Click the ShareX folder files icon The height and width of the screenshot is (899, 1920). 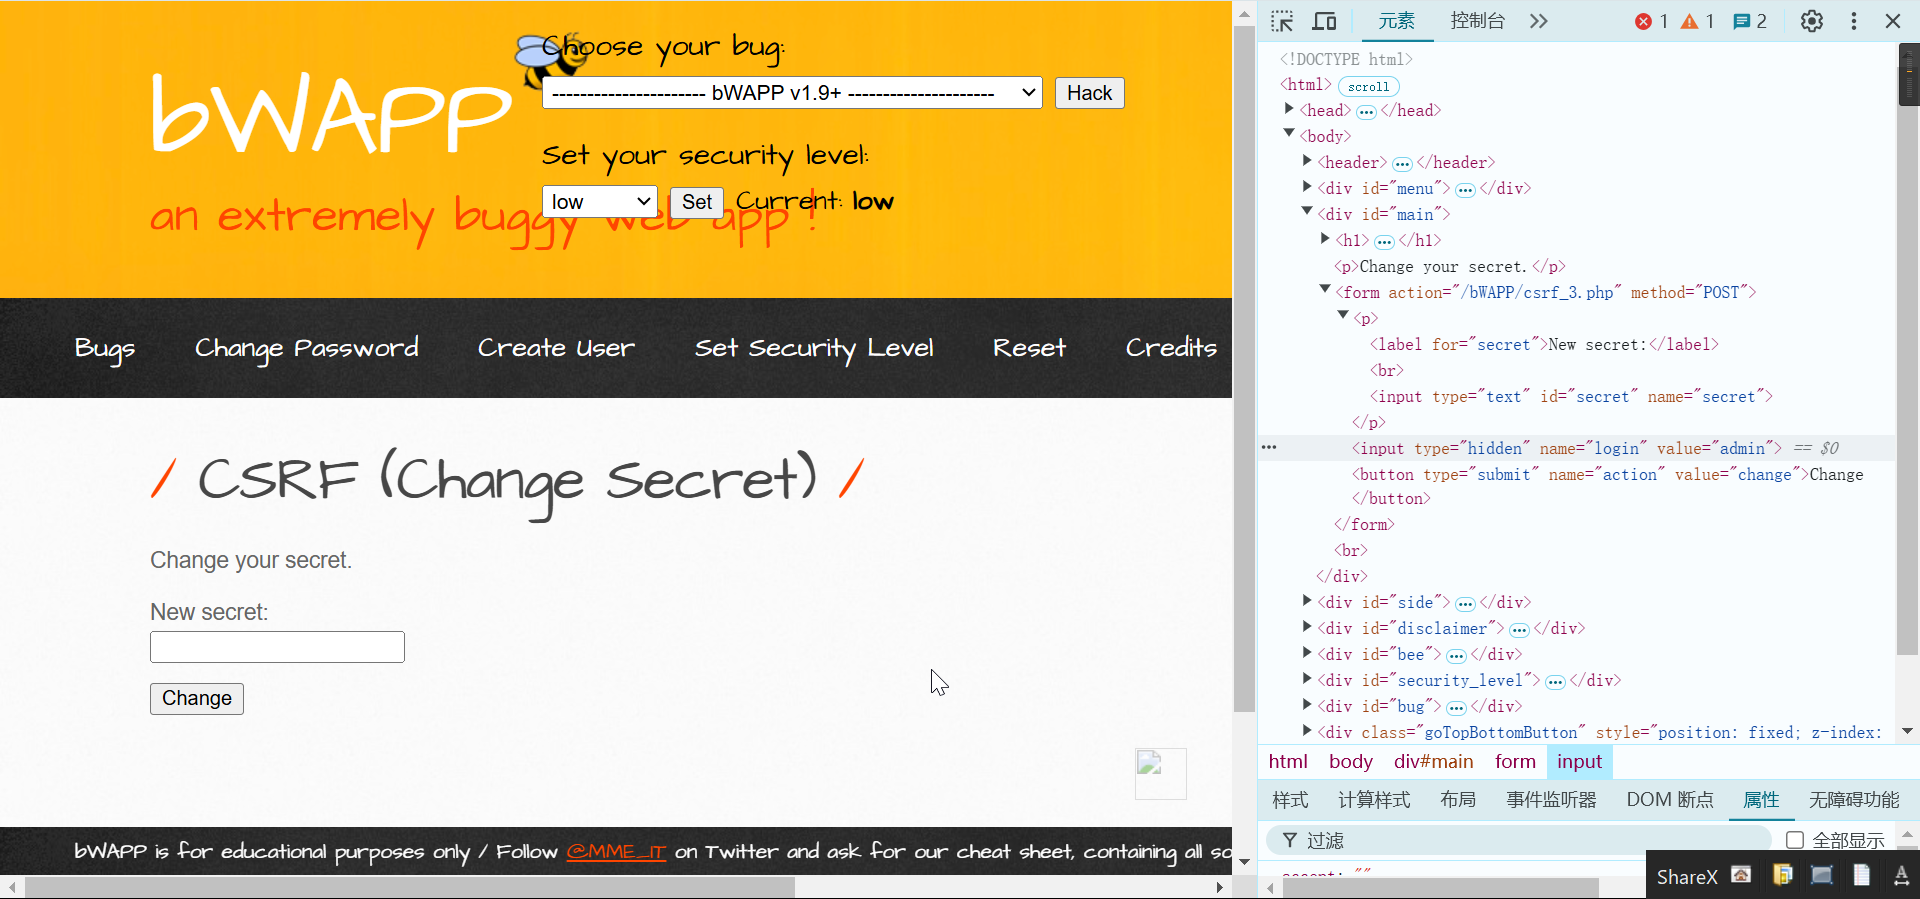pyautogui.click(x=1782, y=875)
